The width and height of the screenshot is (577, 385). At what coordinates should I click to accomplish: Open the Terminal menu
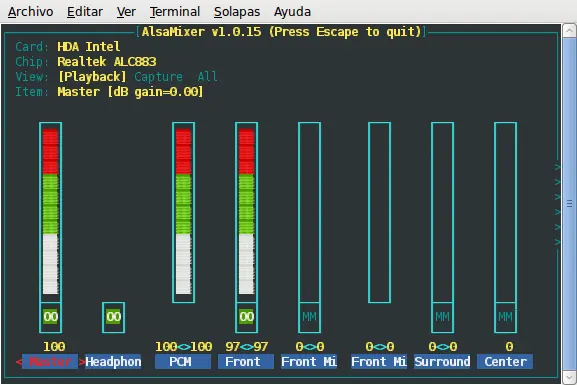(x=175, y=12)
